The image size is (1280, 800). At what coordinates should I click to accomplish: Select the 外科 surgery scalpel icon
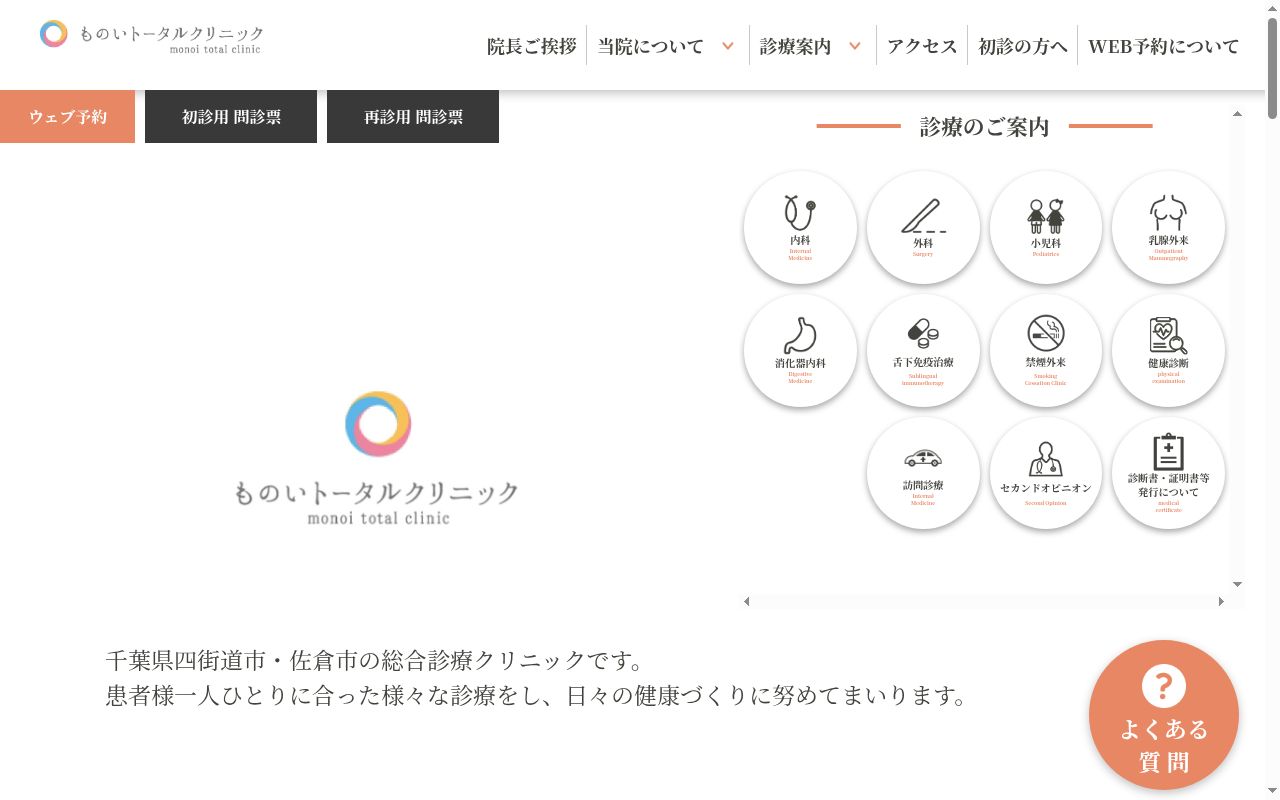[923, 227]
